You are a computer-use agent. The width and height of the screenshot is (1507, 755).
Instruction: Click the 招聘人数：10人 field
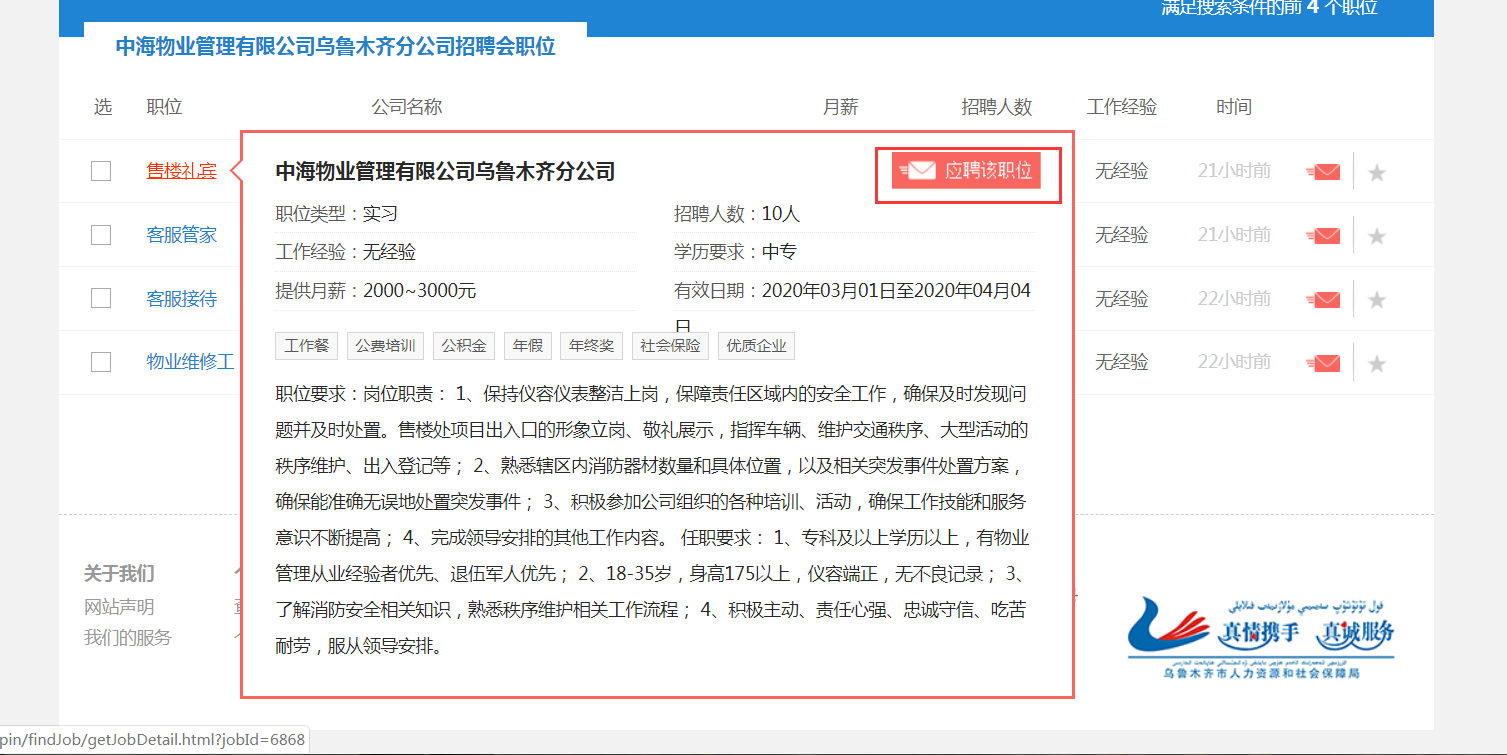(x=737, y=213)
